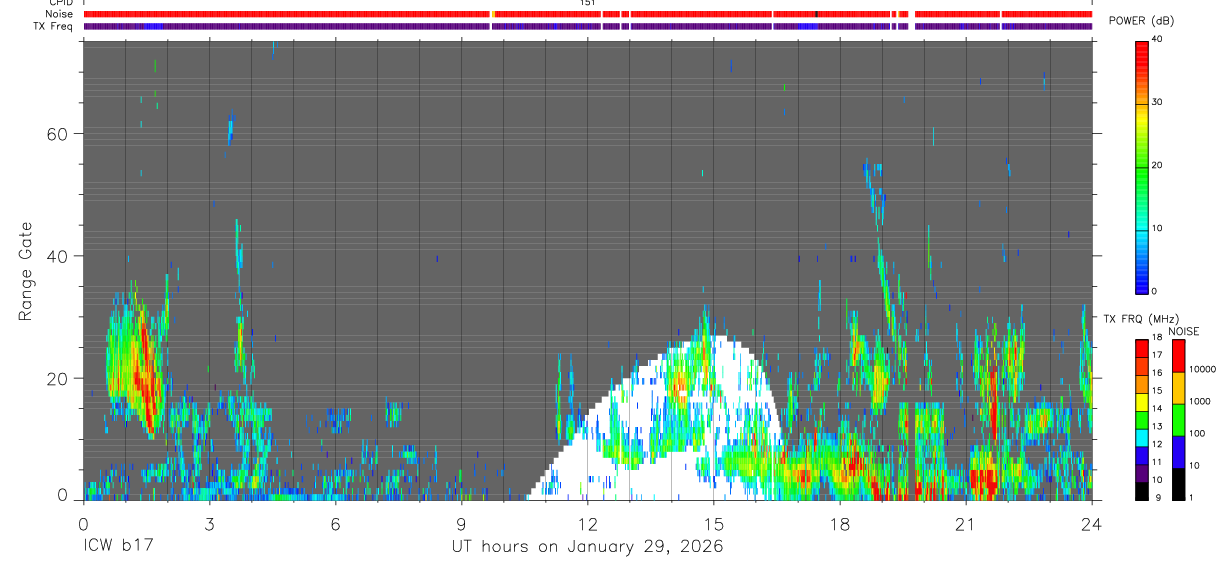Image resolution: width=1228 pixels, height=567 pixels.
Task: Click the '0' tick on the power colorbar
Action: (1155, 291)
